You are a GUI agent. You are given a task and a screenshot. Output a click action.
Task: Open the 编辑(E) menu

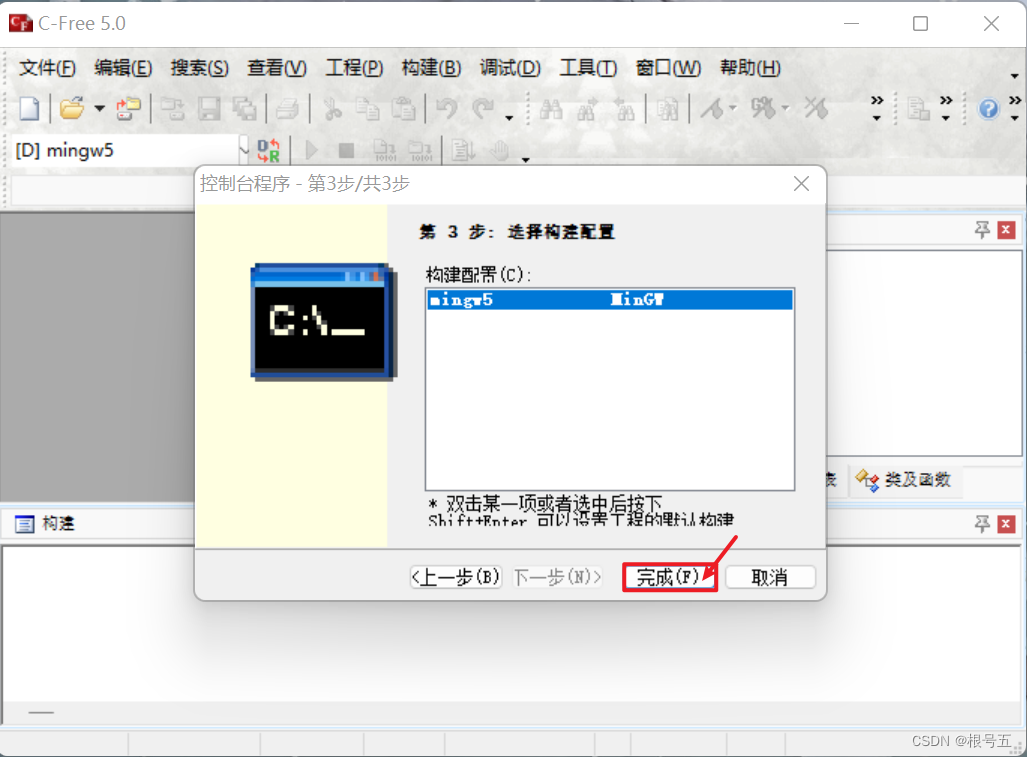click(123, 67)
